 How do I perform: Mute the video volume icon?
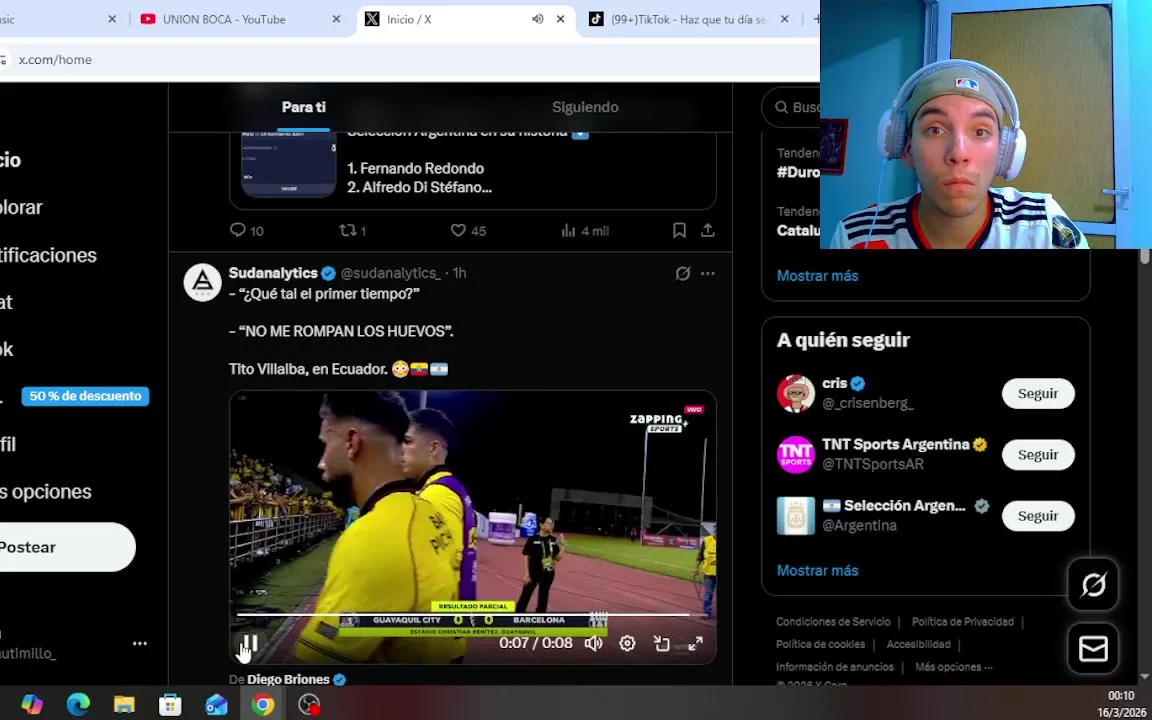coord(594,644)
